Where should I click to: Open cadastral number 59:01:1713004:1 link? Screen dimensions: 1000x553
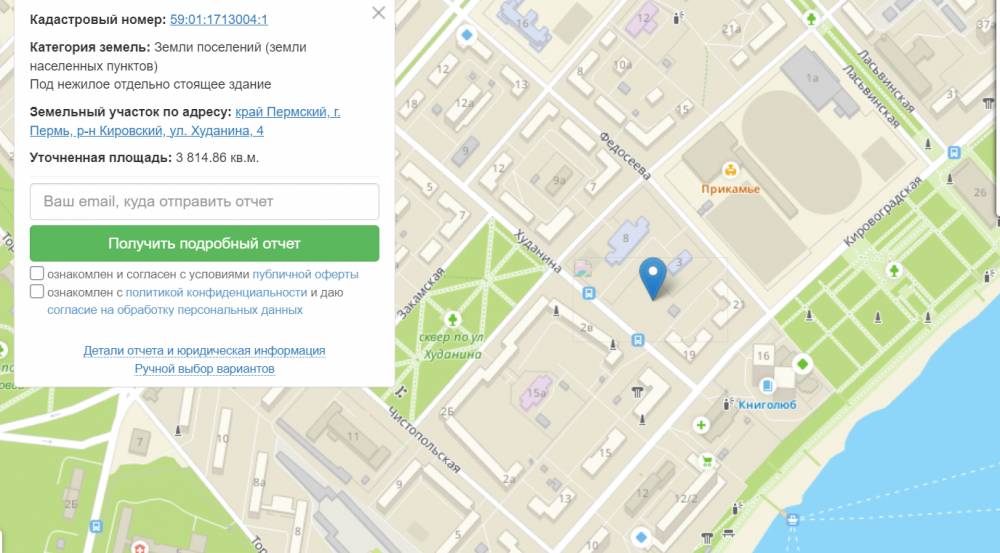[218, 19]
